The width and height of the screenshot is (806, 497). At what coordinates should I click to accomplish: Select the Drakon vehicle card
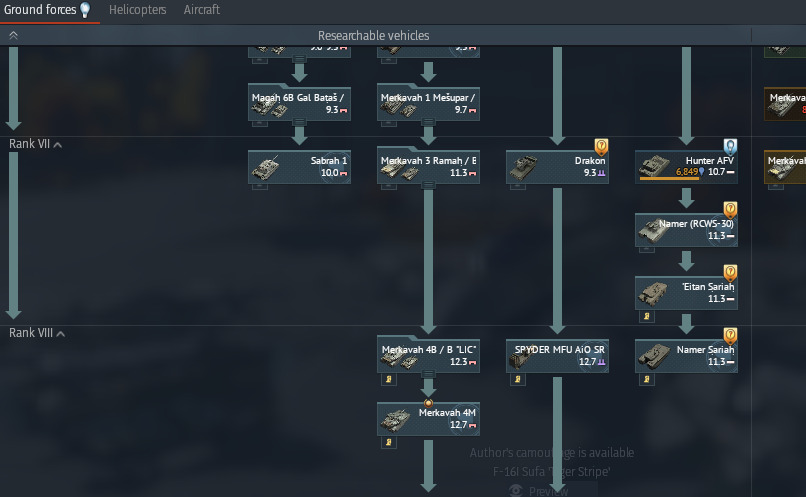[557, 167]
